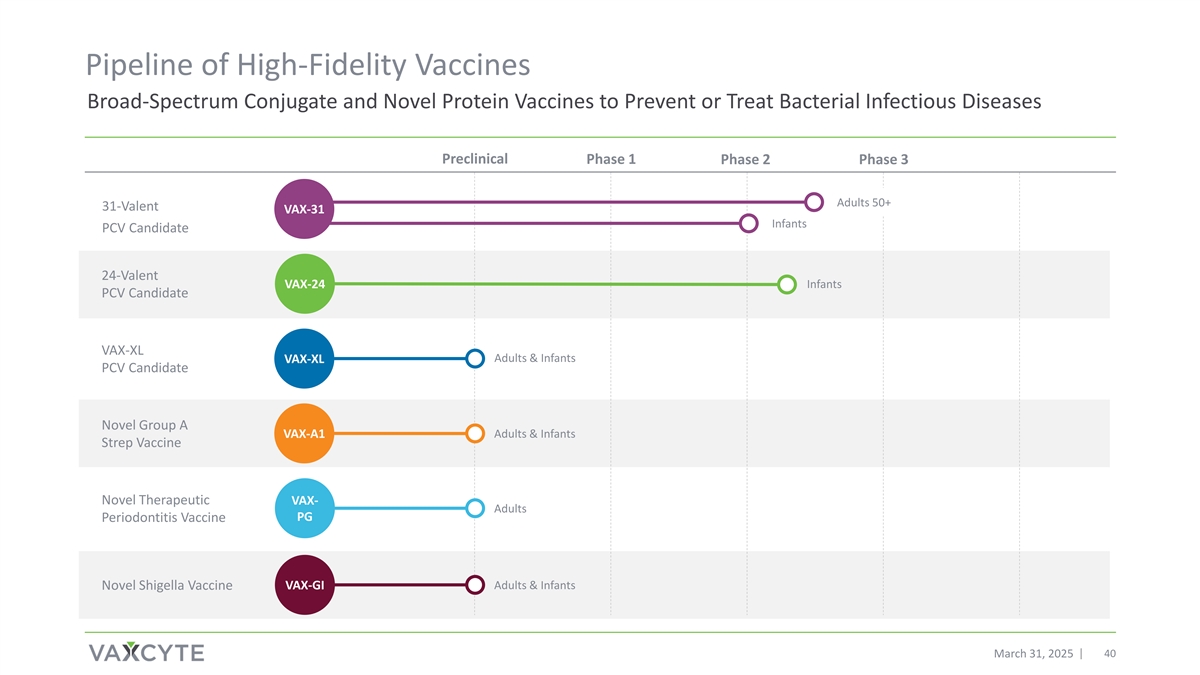Select the light-blue VAX-PG circle badge
Screen dimensions: 1200x675
(x=304, y=508)
